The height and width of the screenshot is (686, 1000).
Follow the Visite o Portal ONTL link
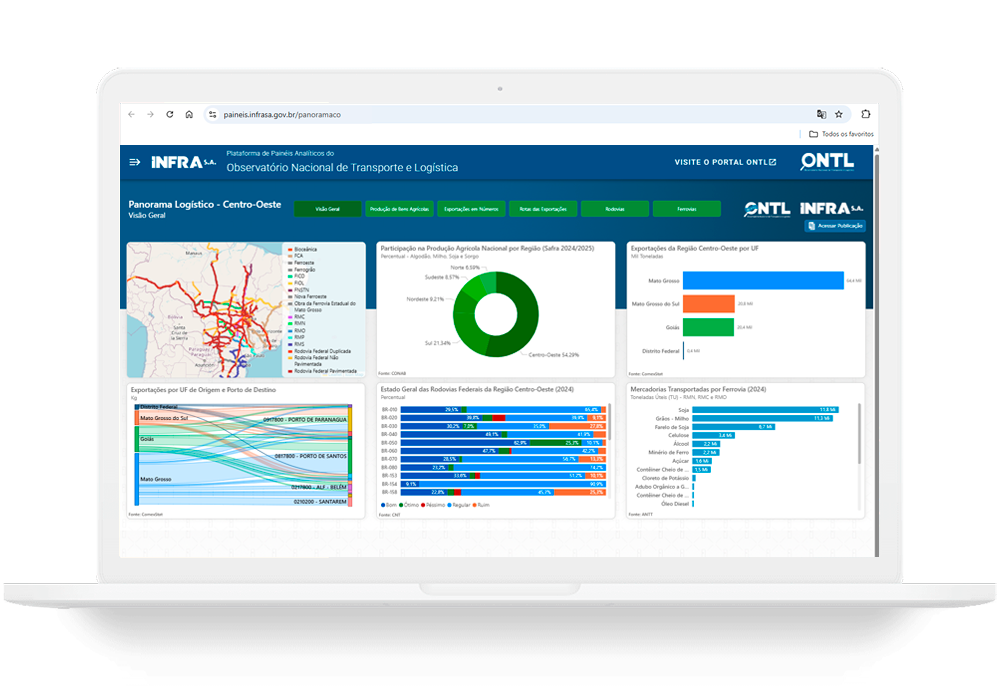tap(725, 162)
